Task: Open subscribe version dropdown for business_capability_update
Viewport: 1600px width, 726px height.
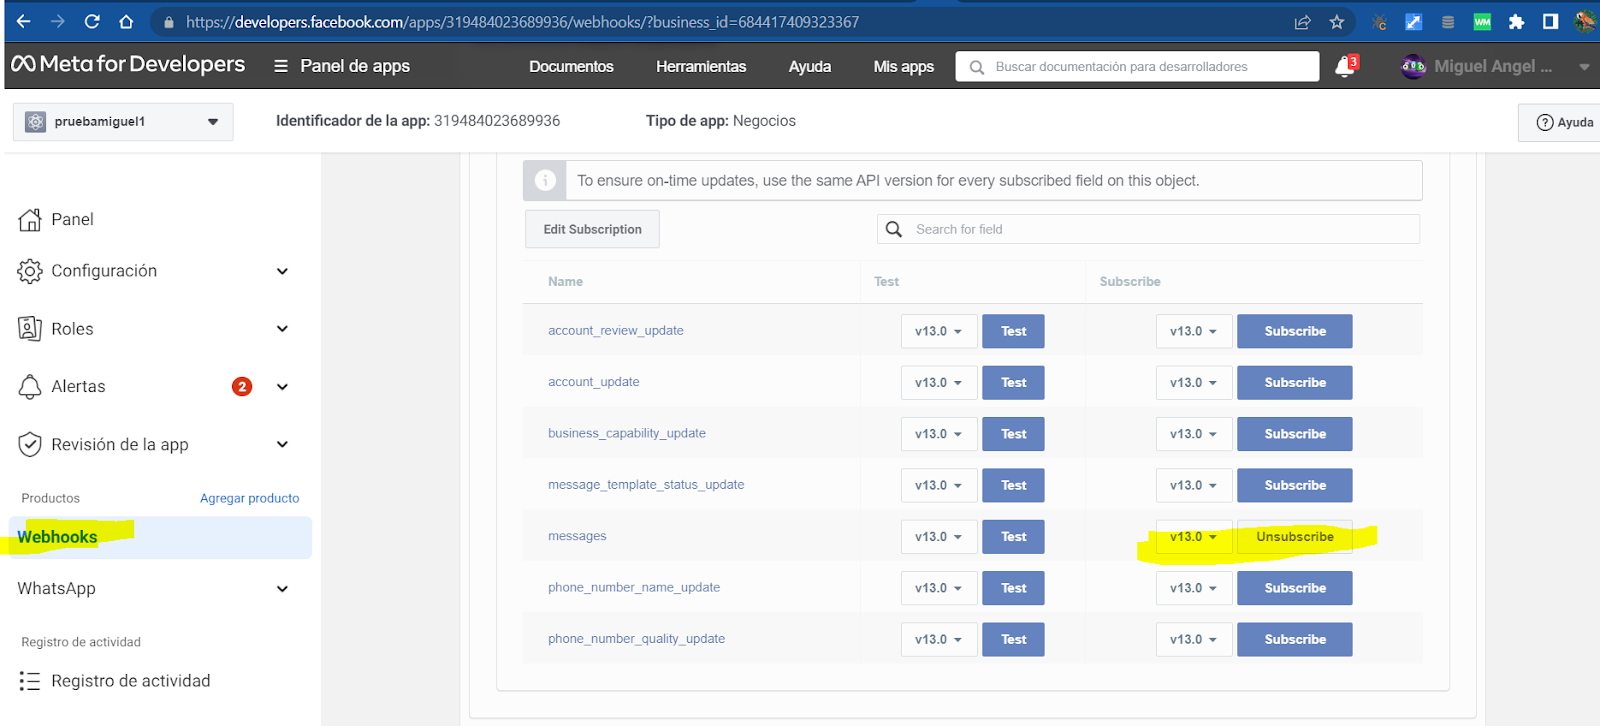Action: pyautogui.click(x=1194, y=434)
